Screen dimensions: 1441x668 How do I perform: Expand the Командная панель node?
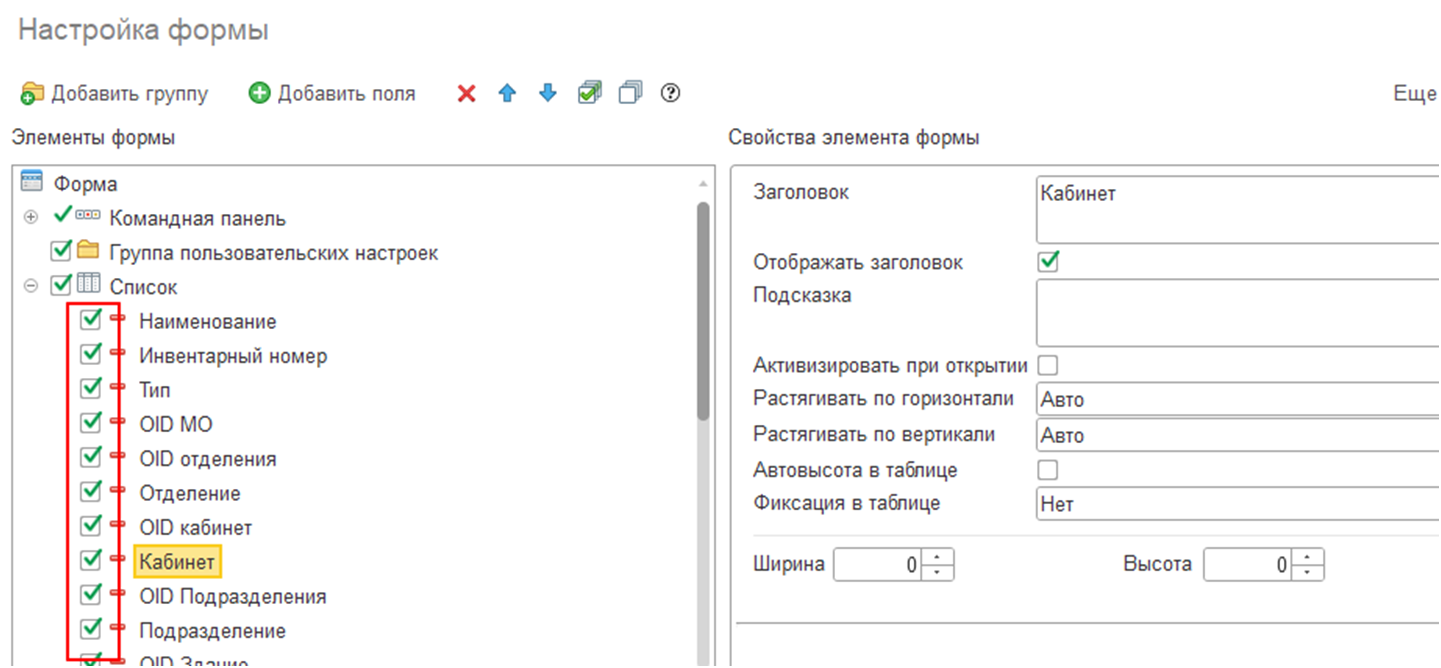(x=31, y=218)
